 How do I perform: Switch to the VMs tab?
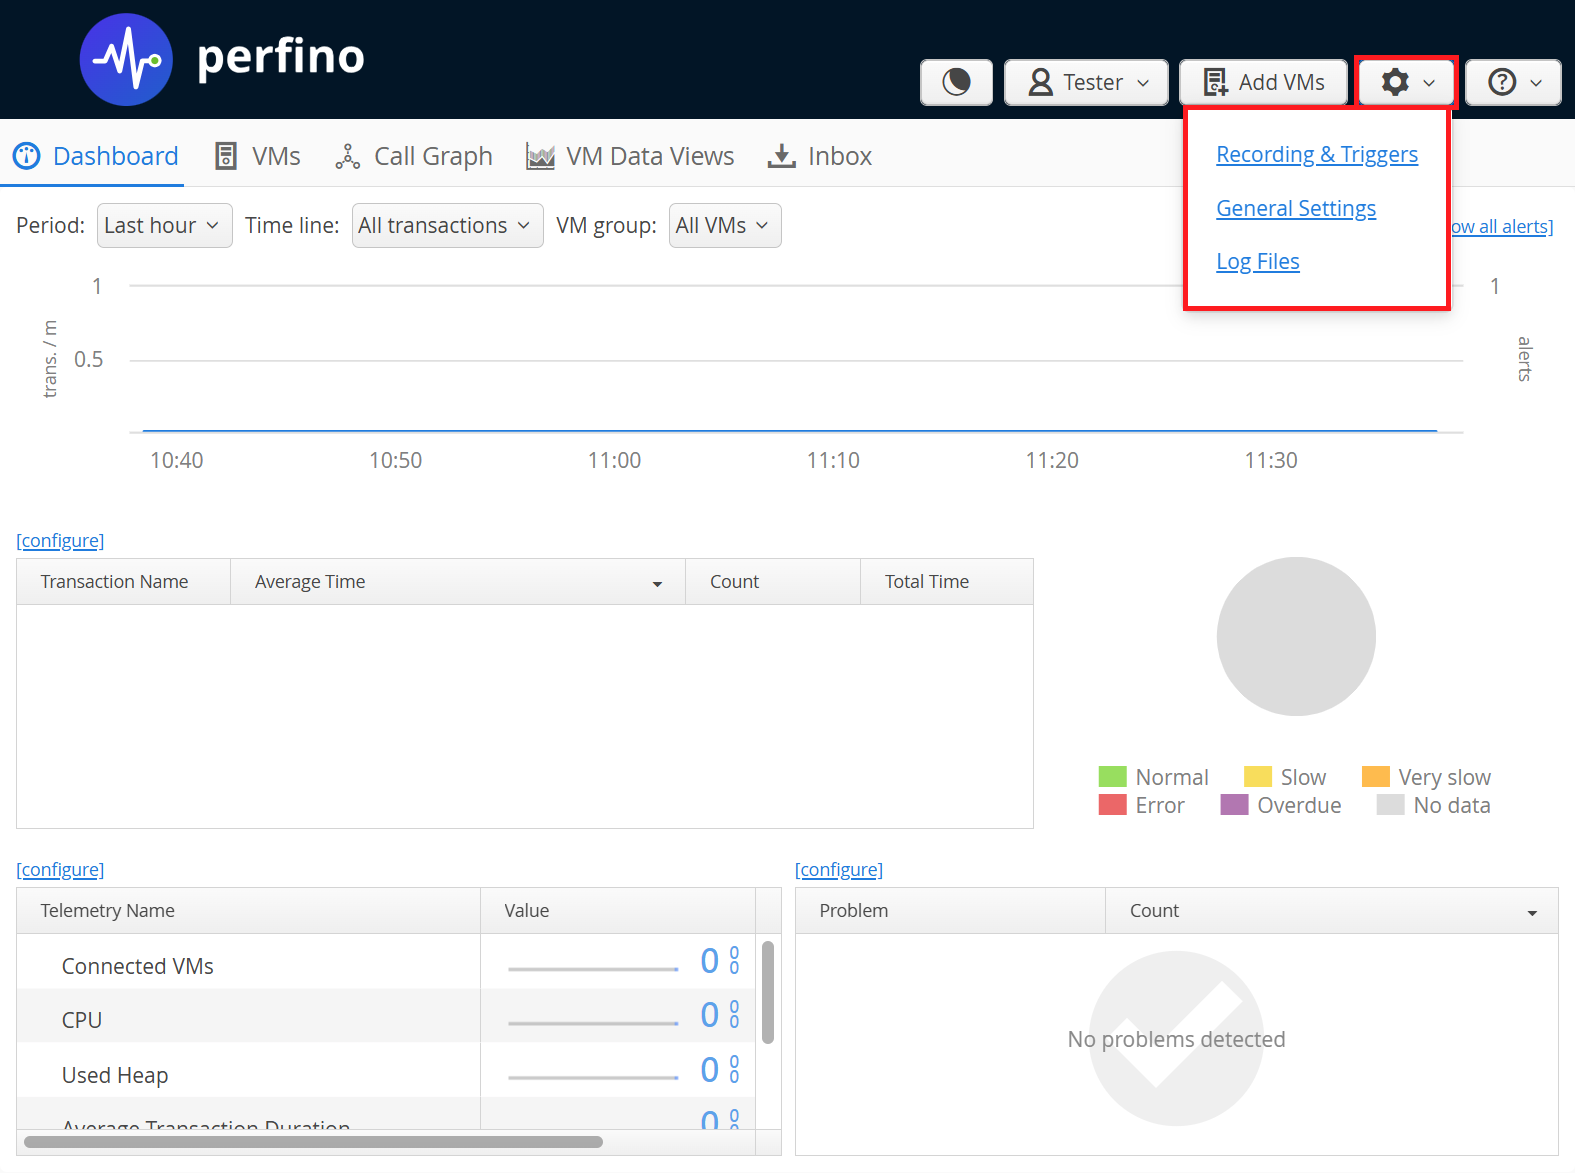(x=258, y=157)
